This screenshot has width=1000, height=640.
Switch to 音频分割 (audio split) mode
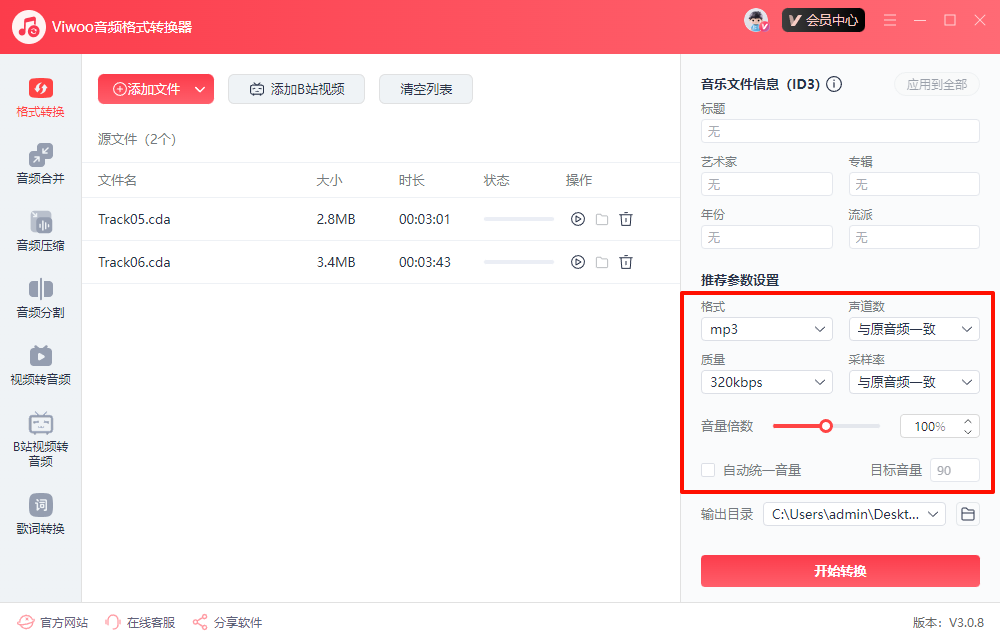tap(40, 300)
